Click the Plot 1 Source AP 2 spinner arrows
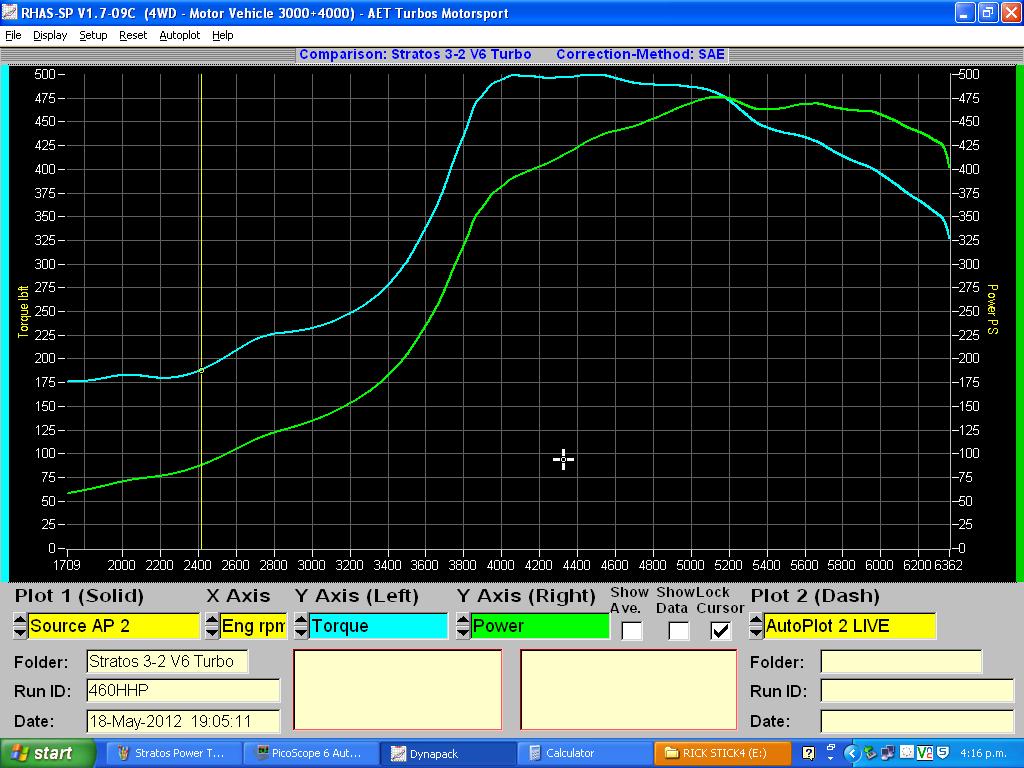Screen dimensions: 1024x768 [x=20, y=626]
